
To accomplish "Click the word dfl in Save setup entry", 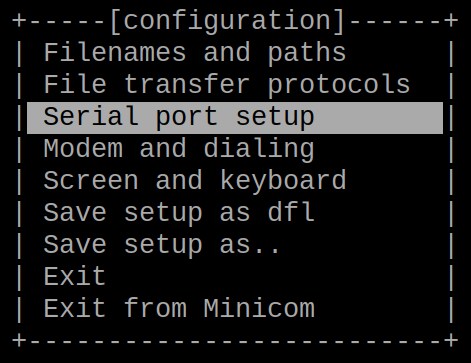I will click(291, 212).
